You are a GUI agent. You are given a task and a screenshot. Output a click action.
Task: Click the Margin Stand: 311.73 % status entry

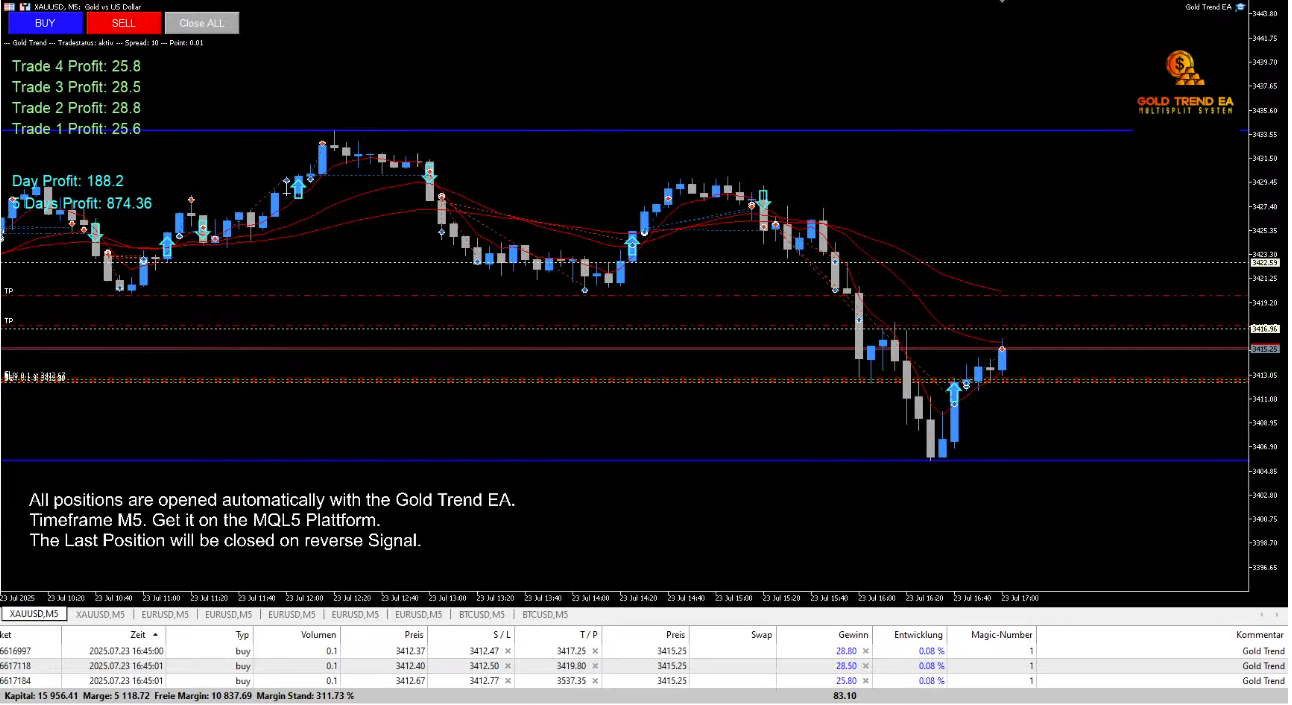coord(305,696)
